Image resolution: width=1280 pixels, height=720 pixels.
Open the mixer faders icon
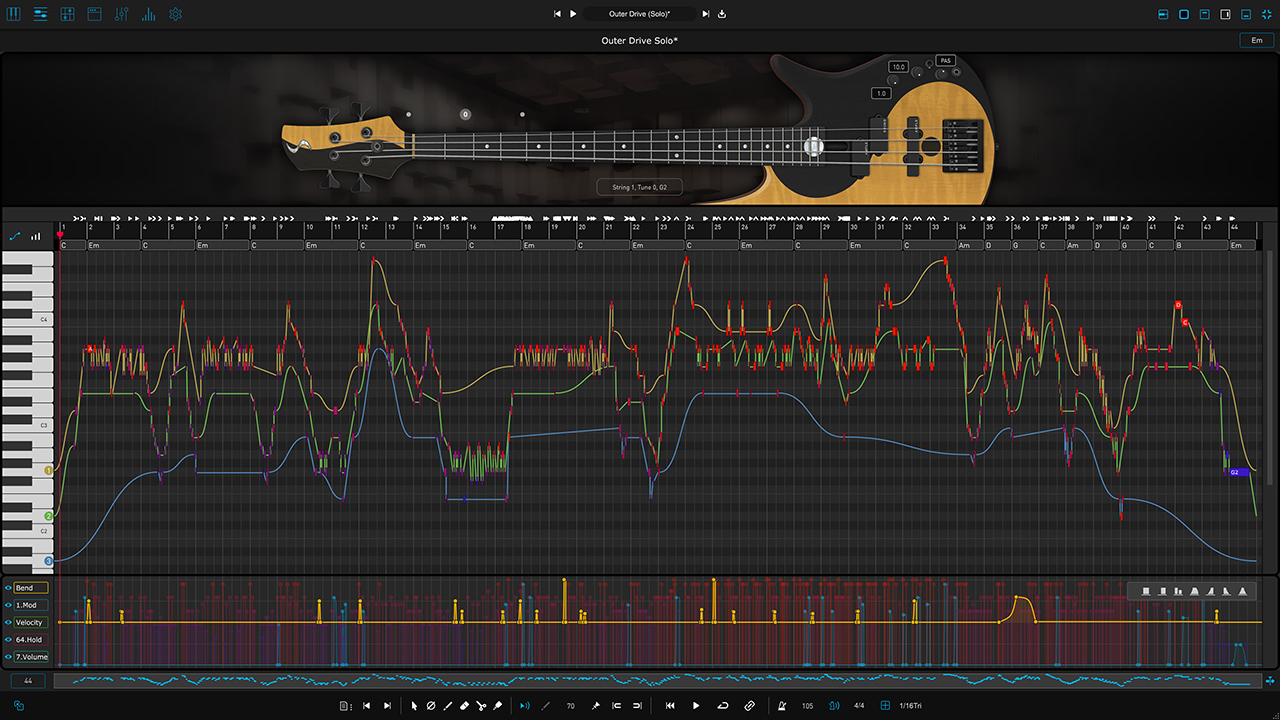tap(122, 14)
